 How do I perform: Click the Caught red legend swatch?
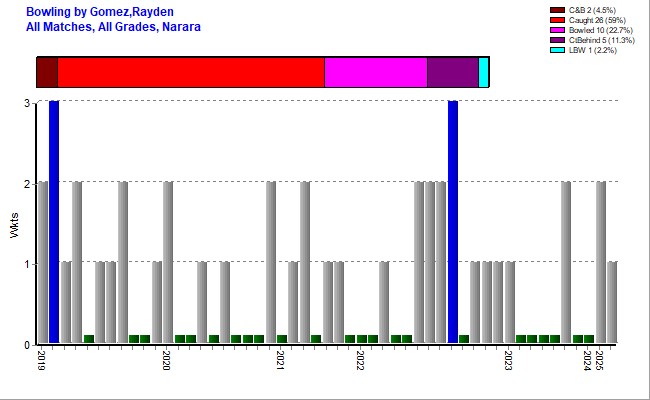557,20
